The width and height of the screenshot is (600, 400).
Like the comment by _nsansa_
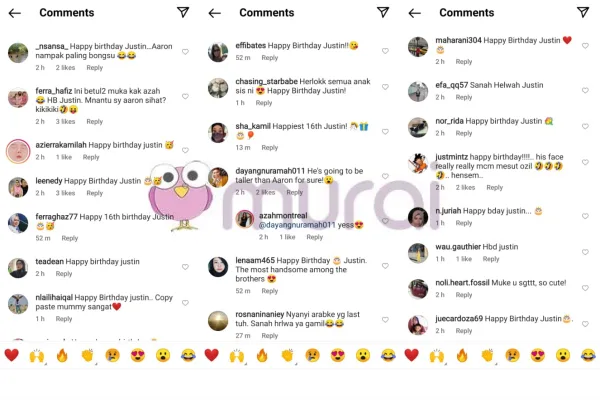pos(185,51)
